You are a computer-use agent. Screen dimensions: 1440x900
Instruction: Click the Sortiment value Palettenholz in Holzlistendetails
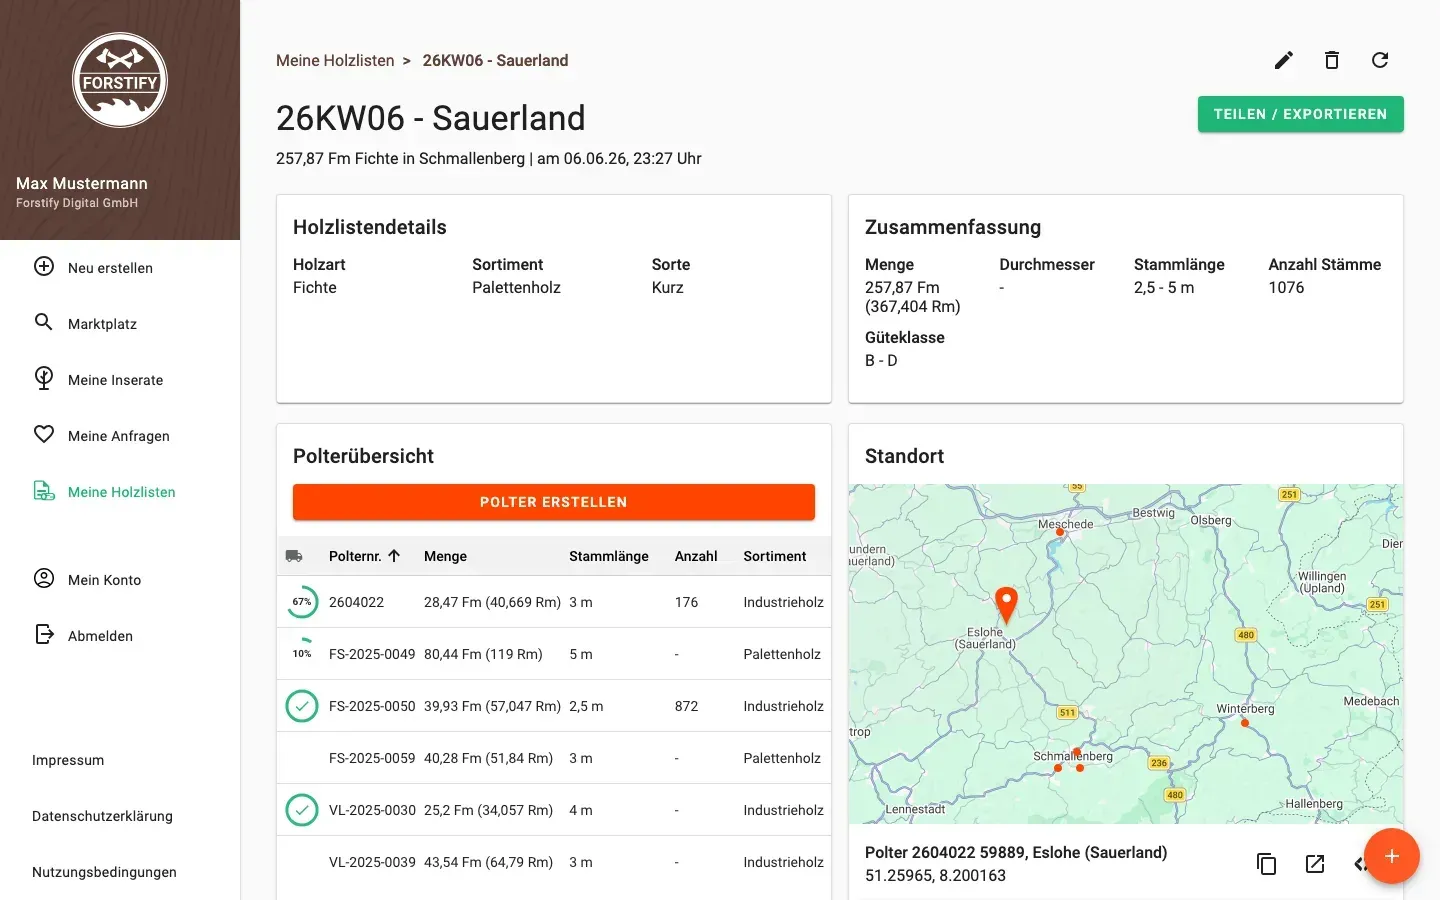[x=516, y=287]
